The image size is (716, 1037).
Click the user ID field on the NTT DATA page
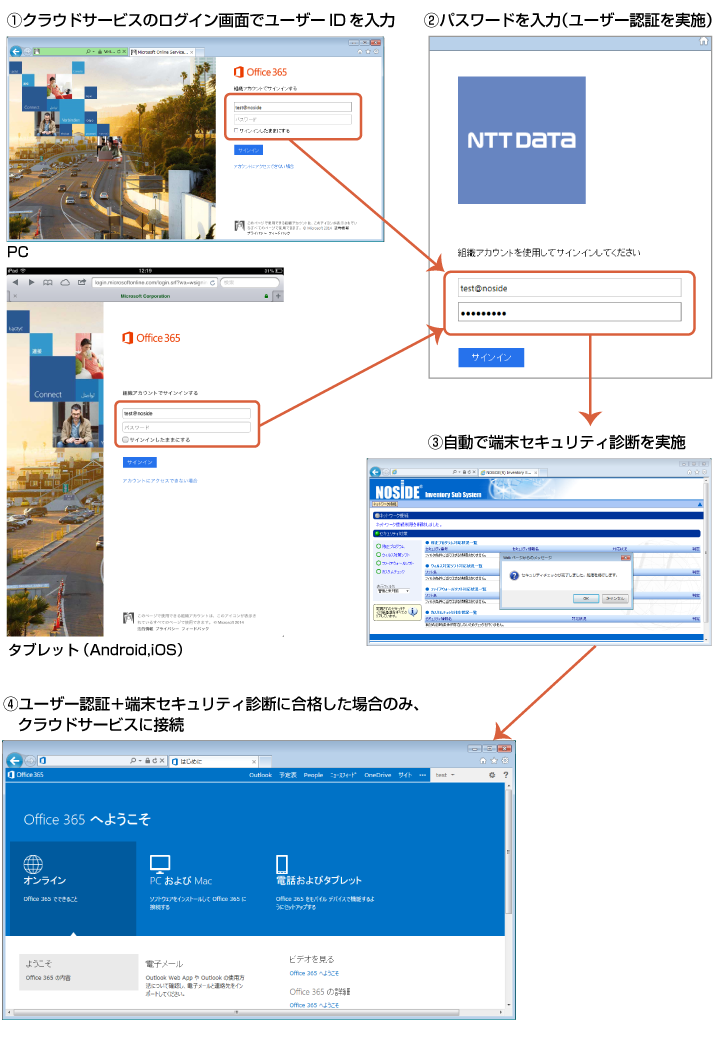coord(569,288)
